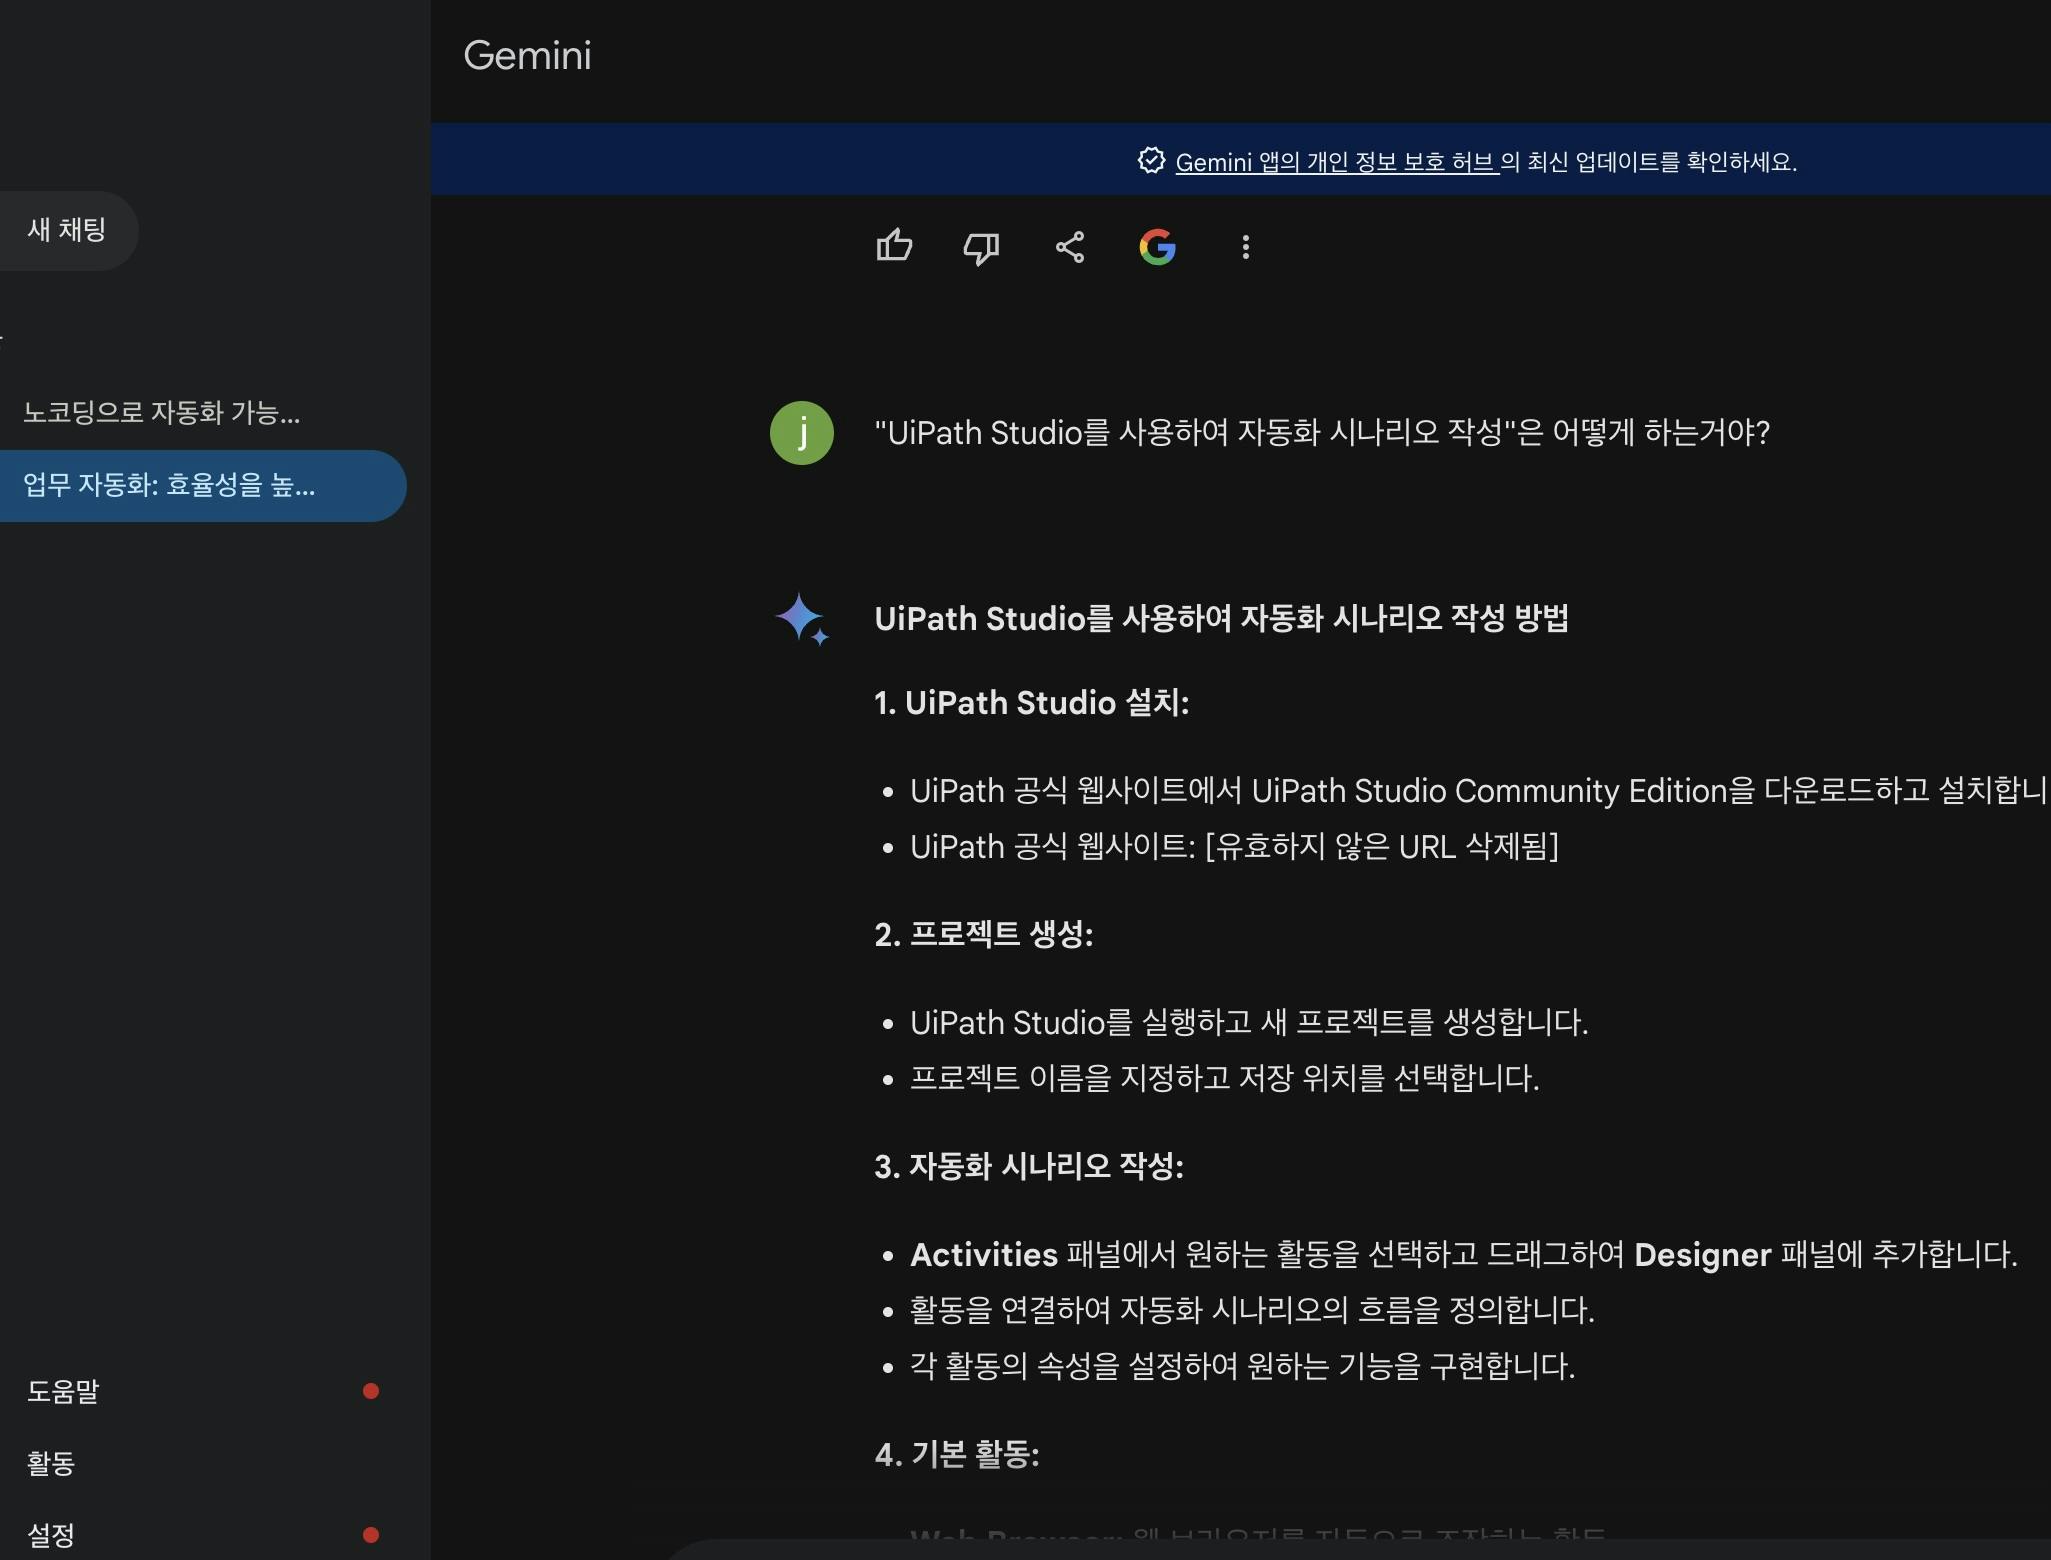Click the user prompt about UiPath Studio
This screenshot has height=1560, width=2051.
1322,432
